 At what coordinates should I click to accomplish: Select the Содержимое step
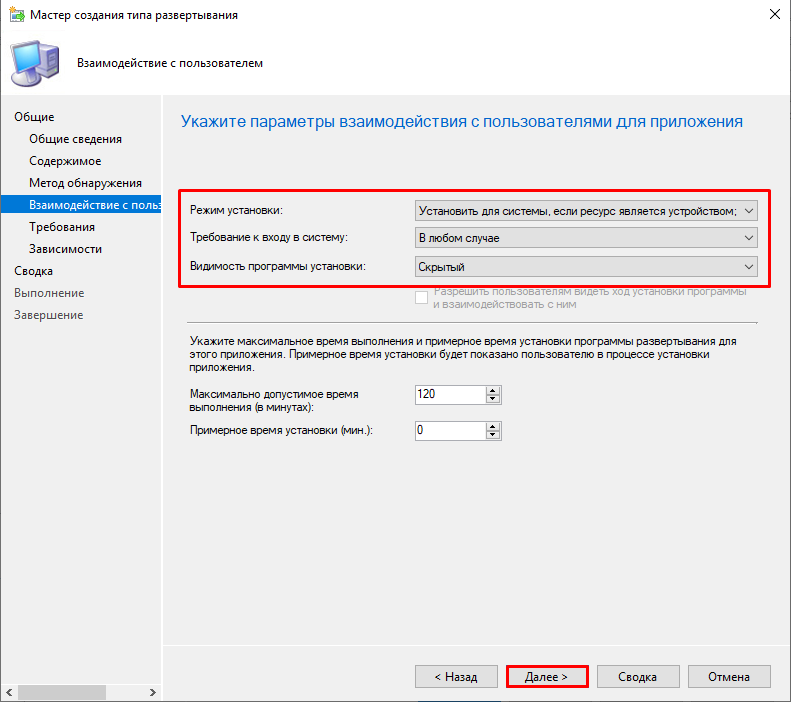click(65, 161)
